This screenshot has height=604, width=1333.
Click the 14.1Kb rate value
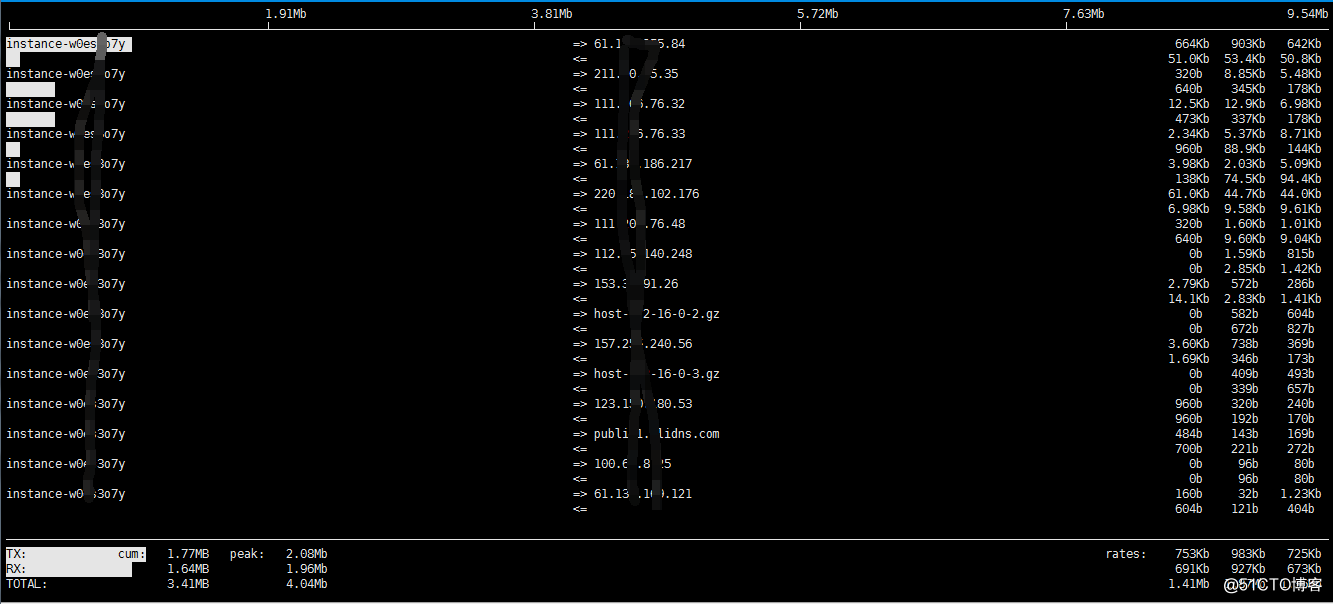pos(1188,299)
